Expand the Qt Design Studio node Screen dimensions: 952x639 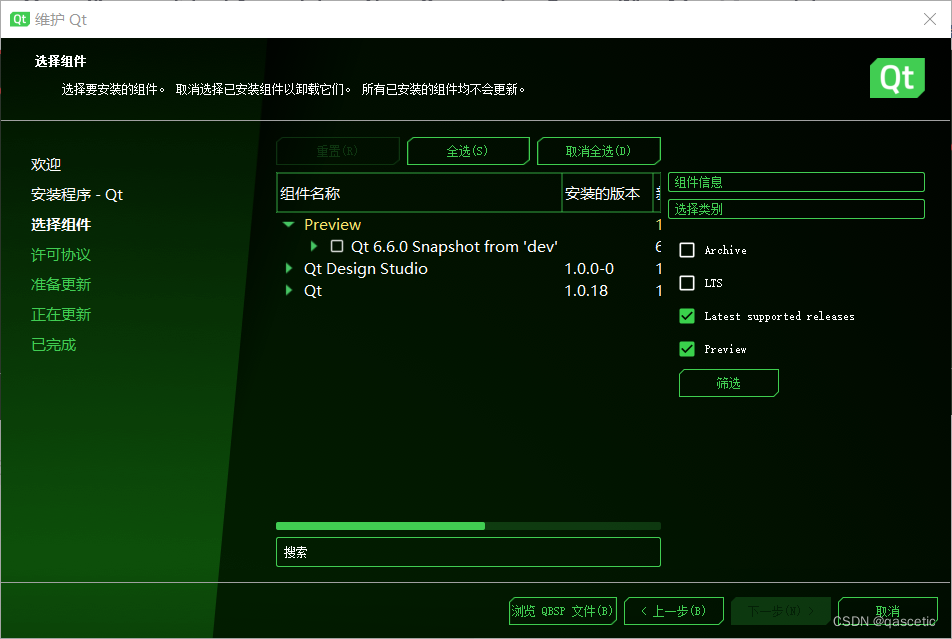[289, 268]
